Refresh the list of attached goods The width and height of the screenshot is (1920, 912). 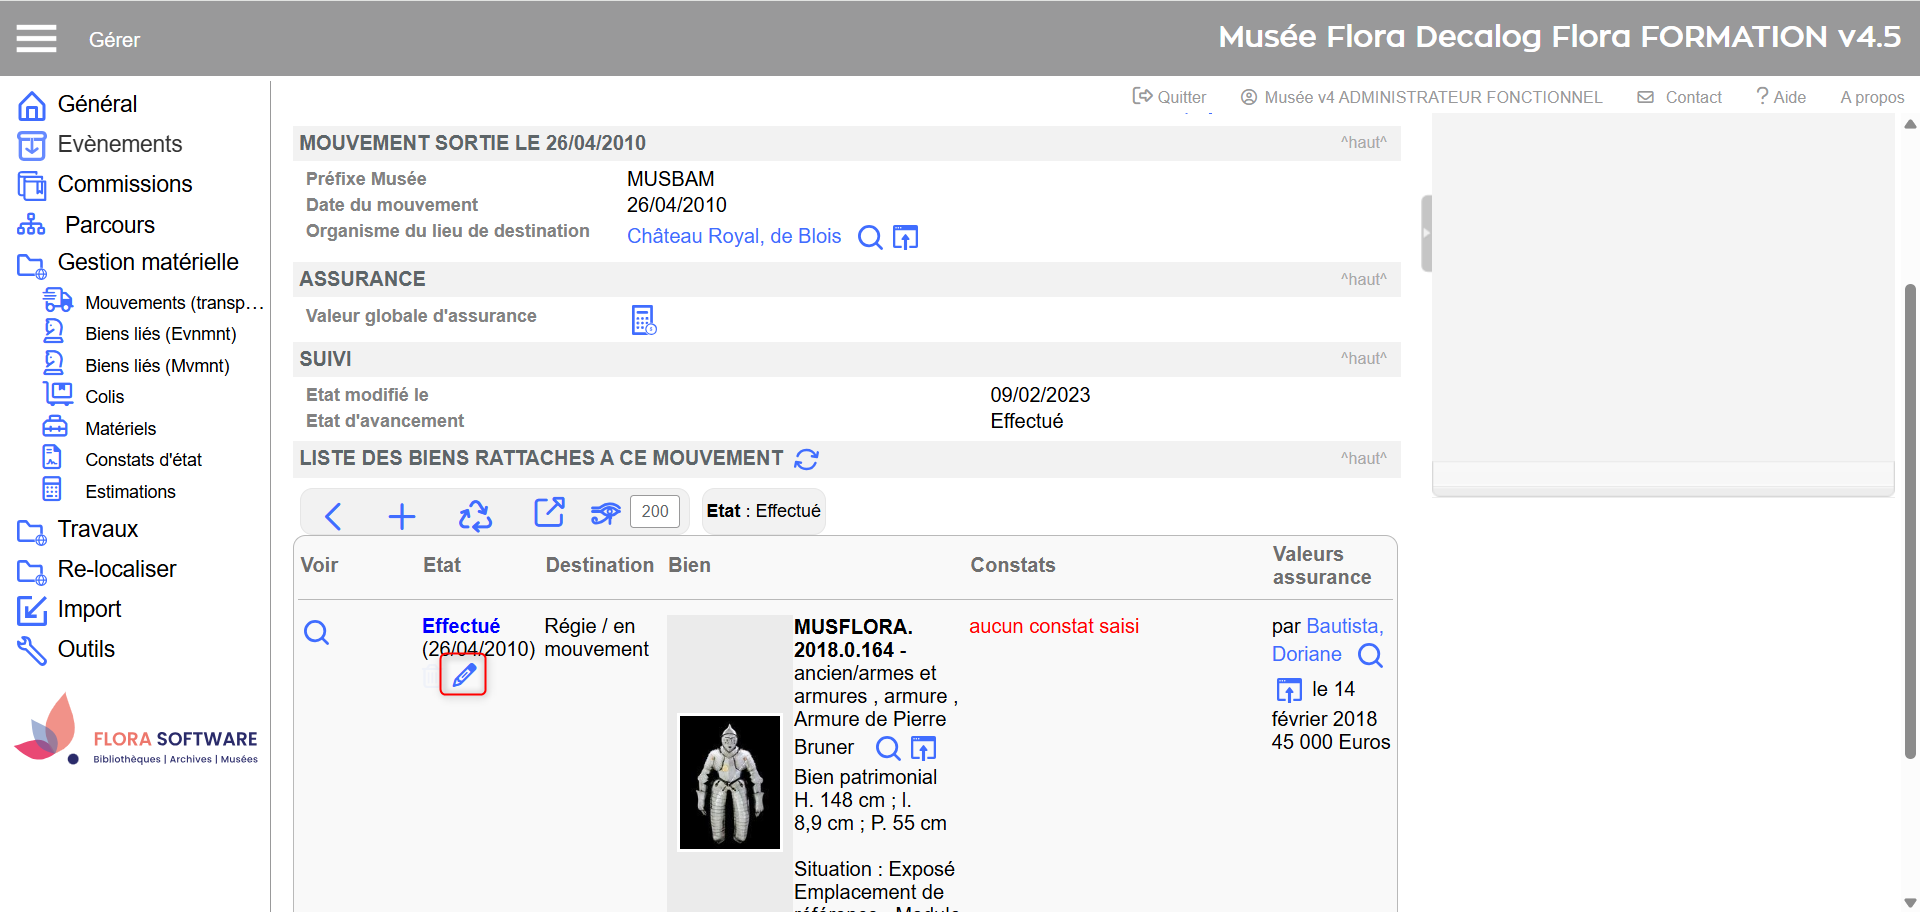click(806, 459)
